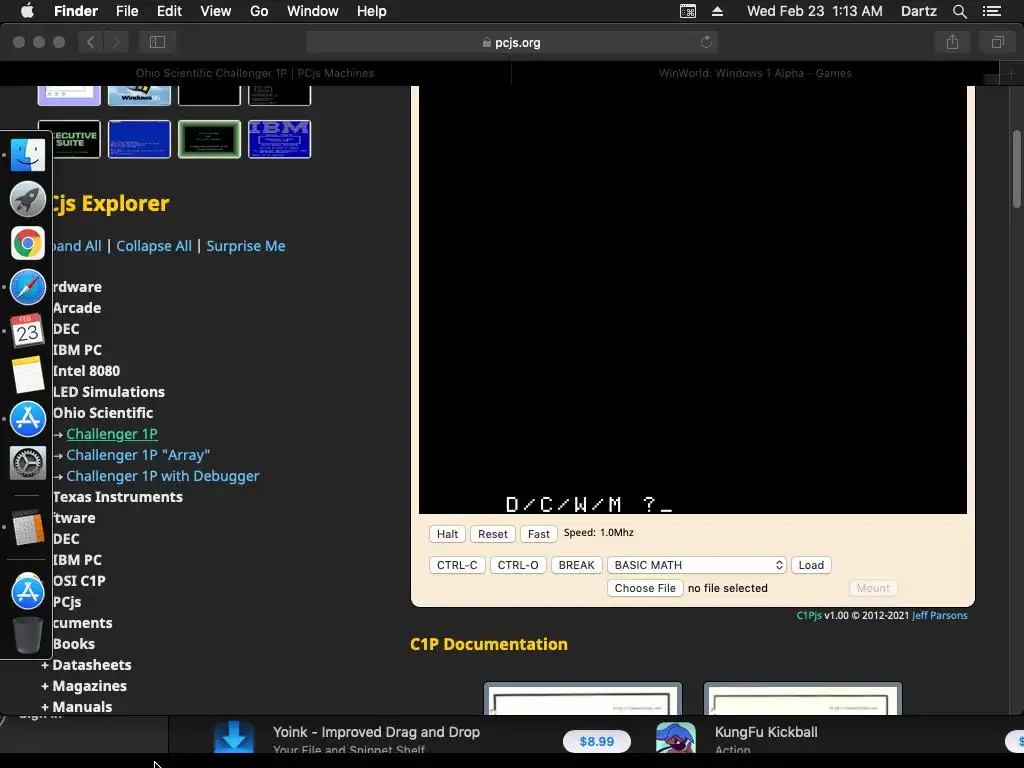Open the Window menu
The image size is (1024, 768).
[313, 11]
